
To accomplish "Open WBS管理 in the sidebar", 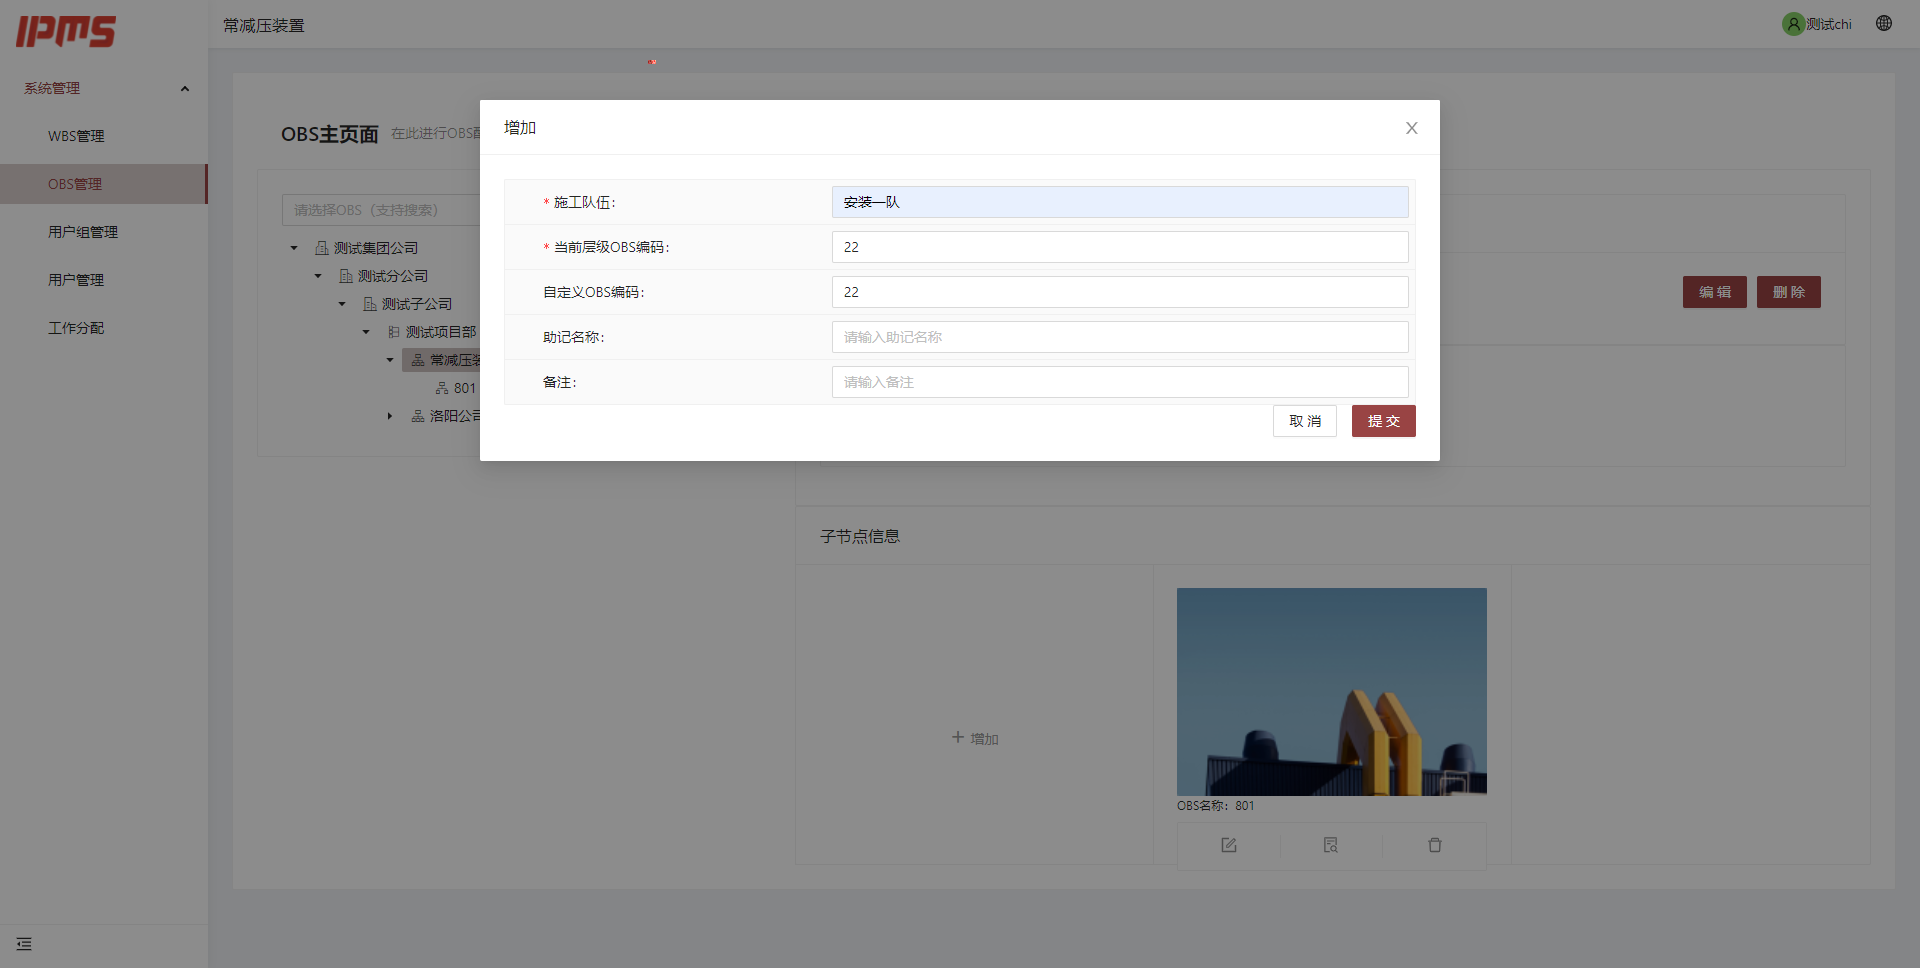I will click(x=104, y=136).
